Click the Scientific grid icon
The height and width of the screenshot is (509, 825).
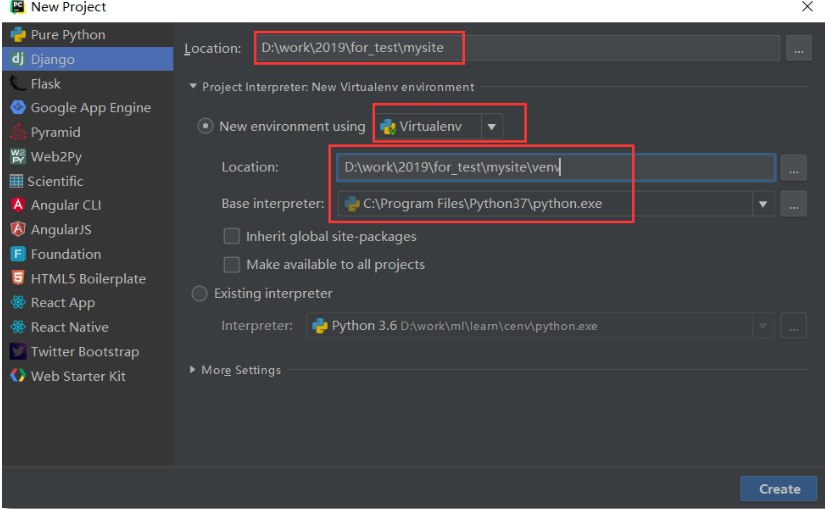pyautogui.click(x=16, y=181)
